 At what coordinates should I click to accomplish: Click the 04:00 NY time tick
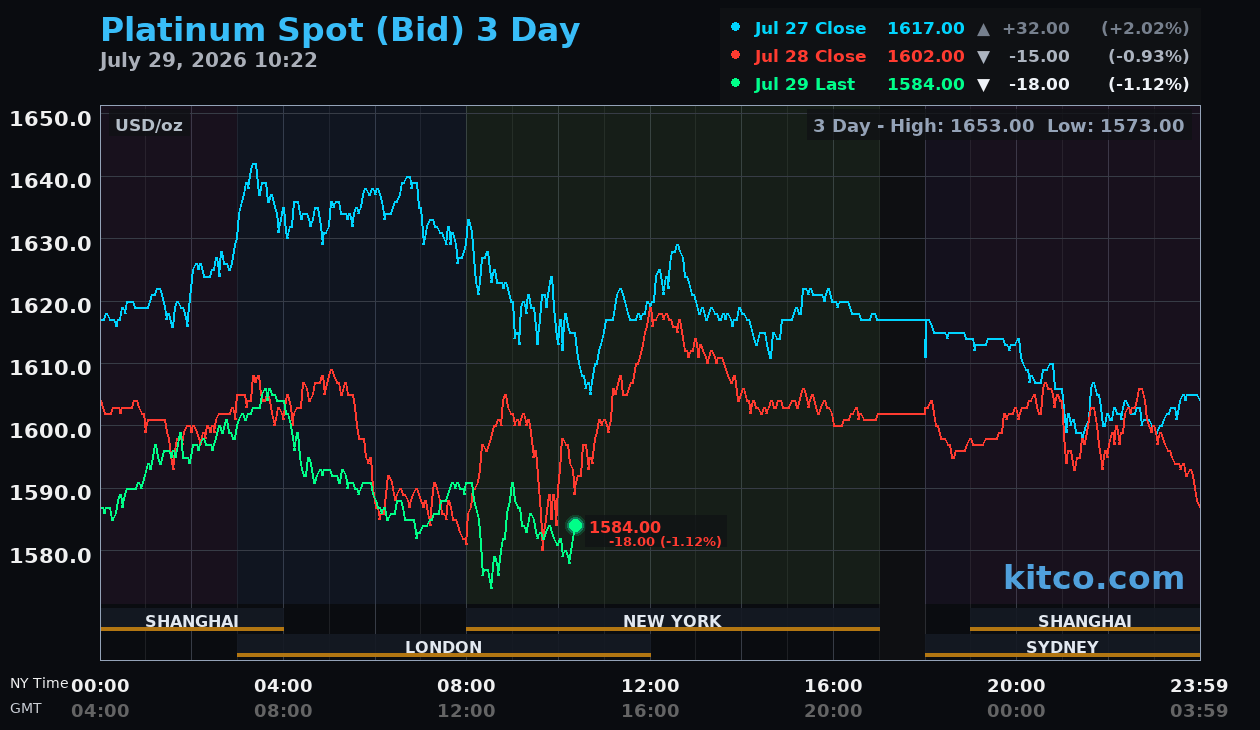pos(283,686)
